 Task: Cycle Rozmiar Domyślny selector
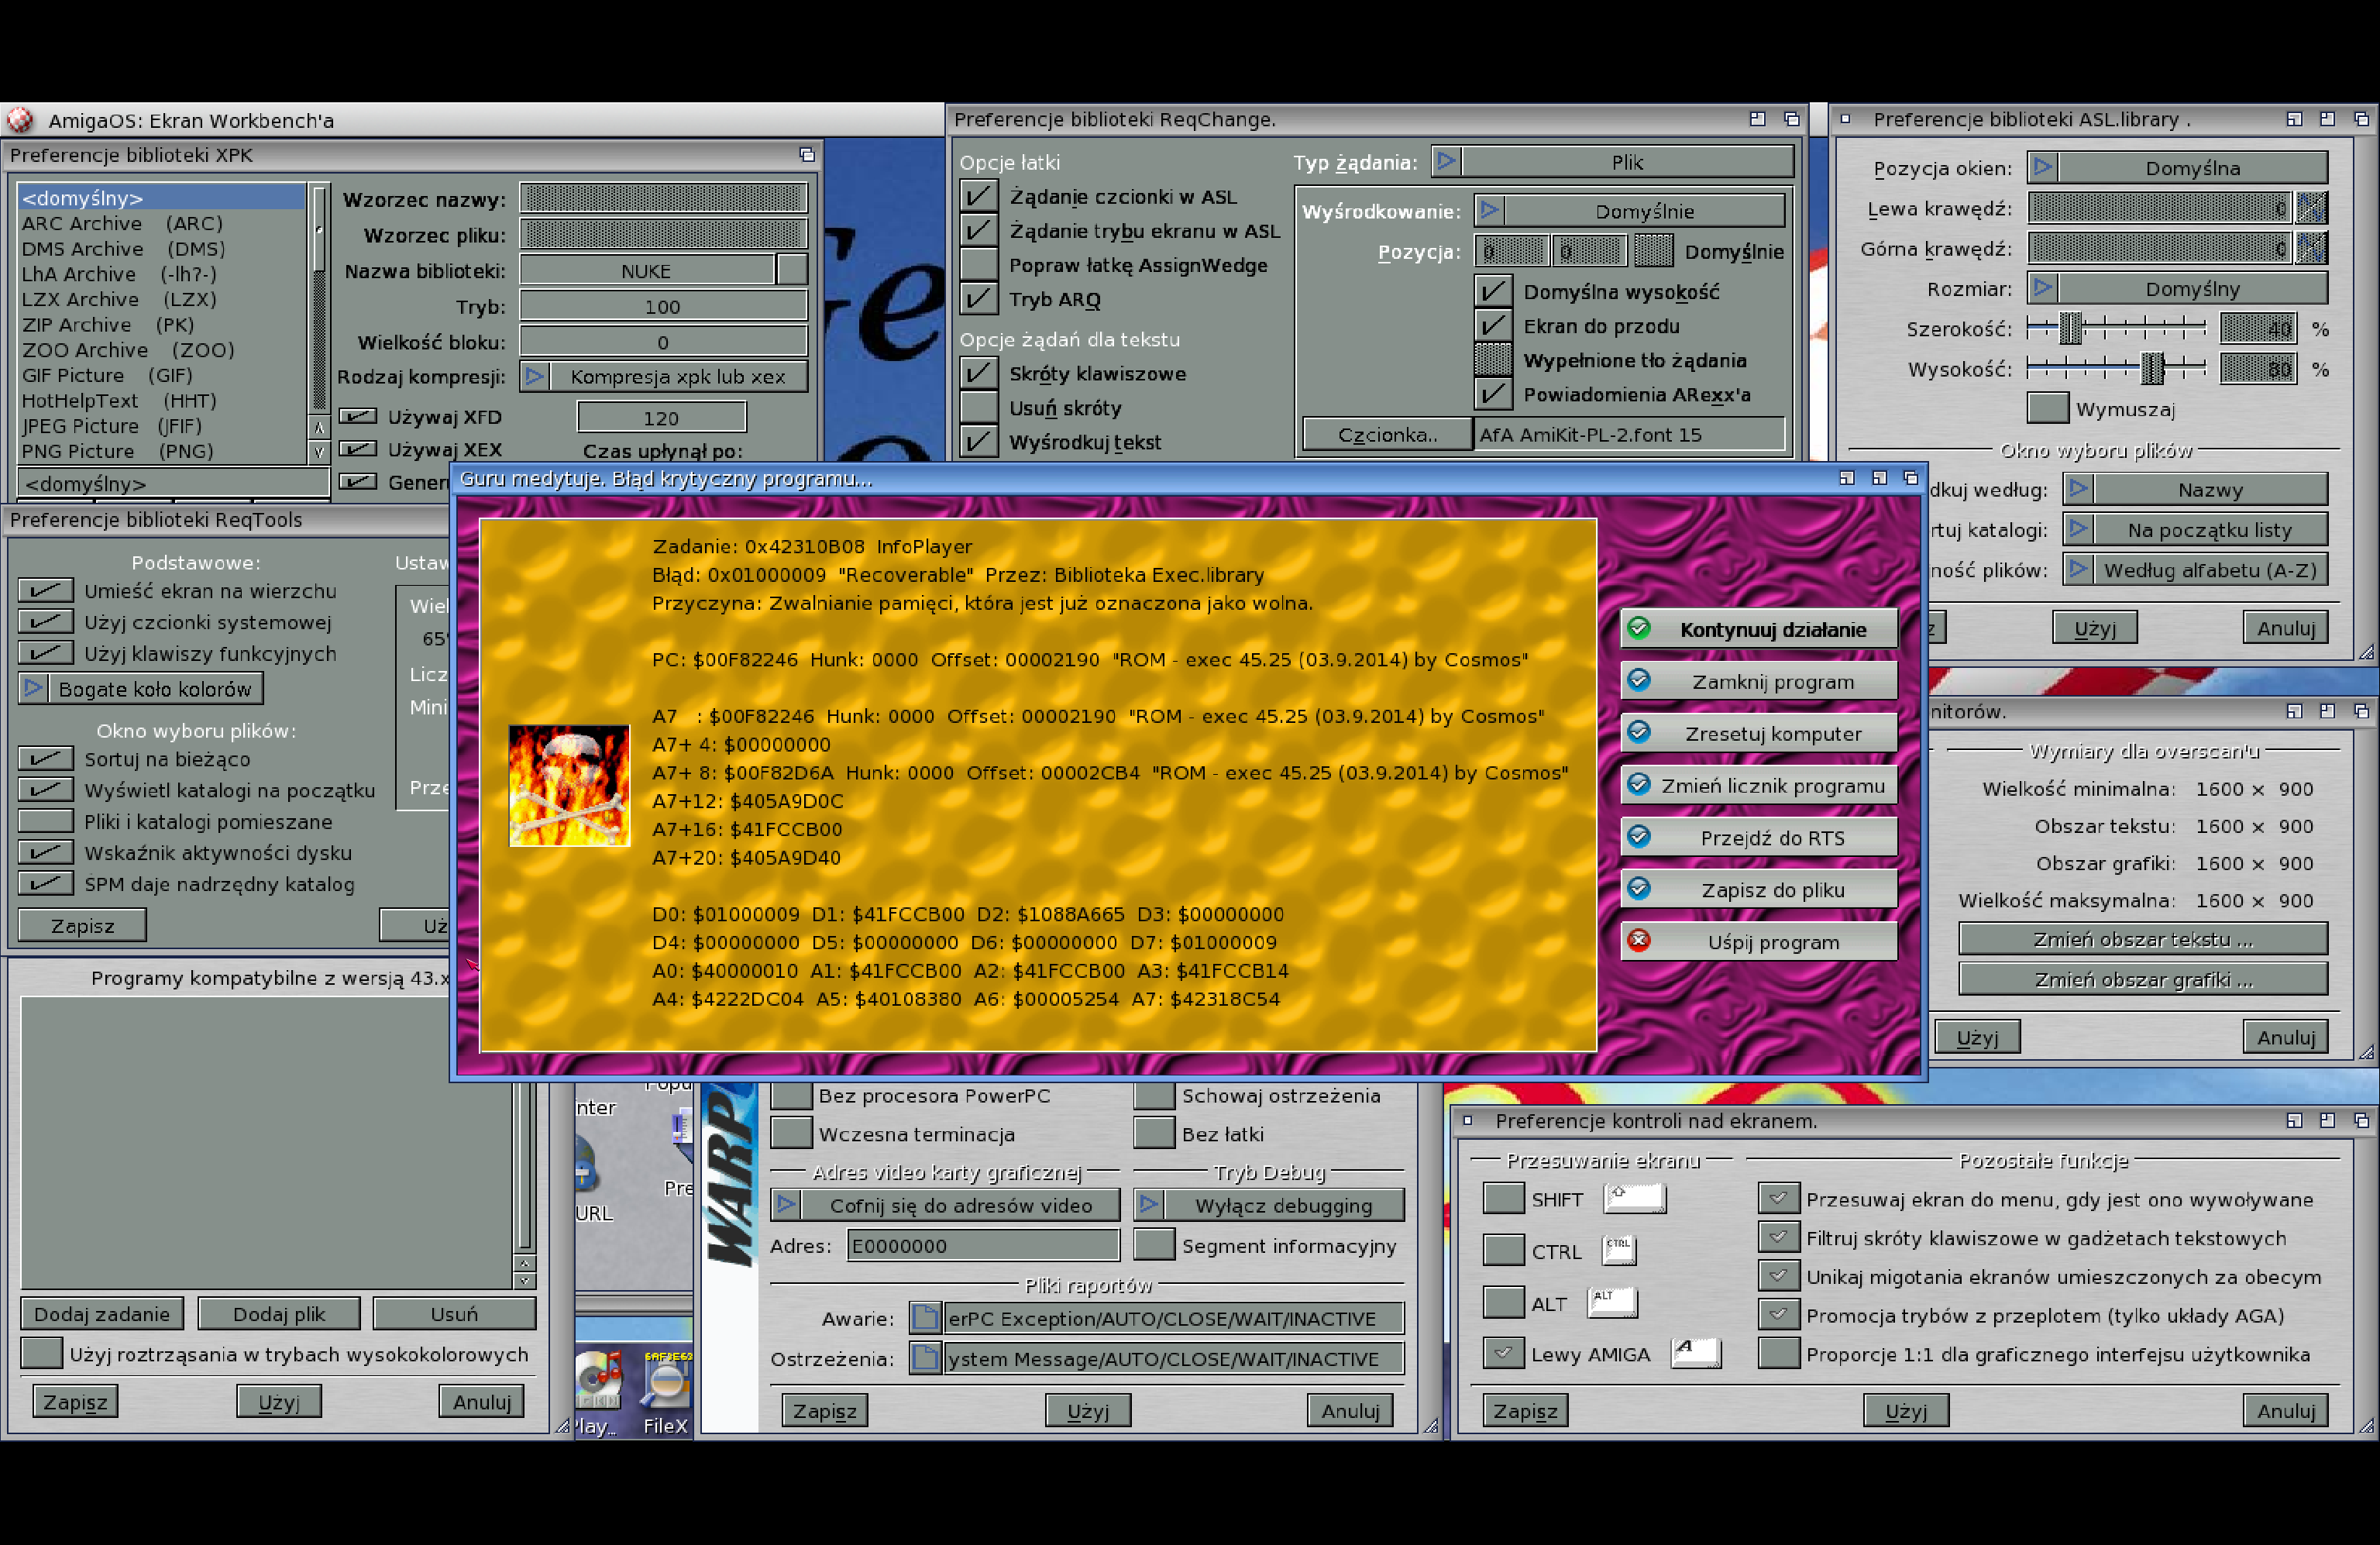(2177, 288)
